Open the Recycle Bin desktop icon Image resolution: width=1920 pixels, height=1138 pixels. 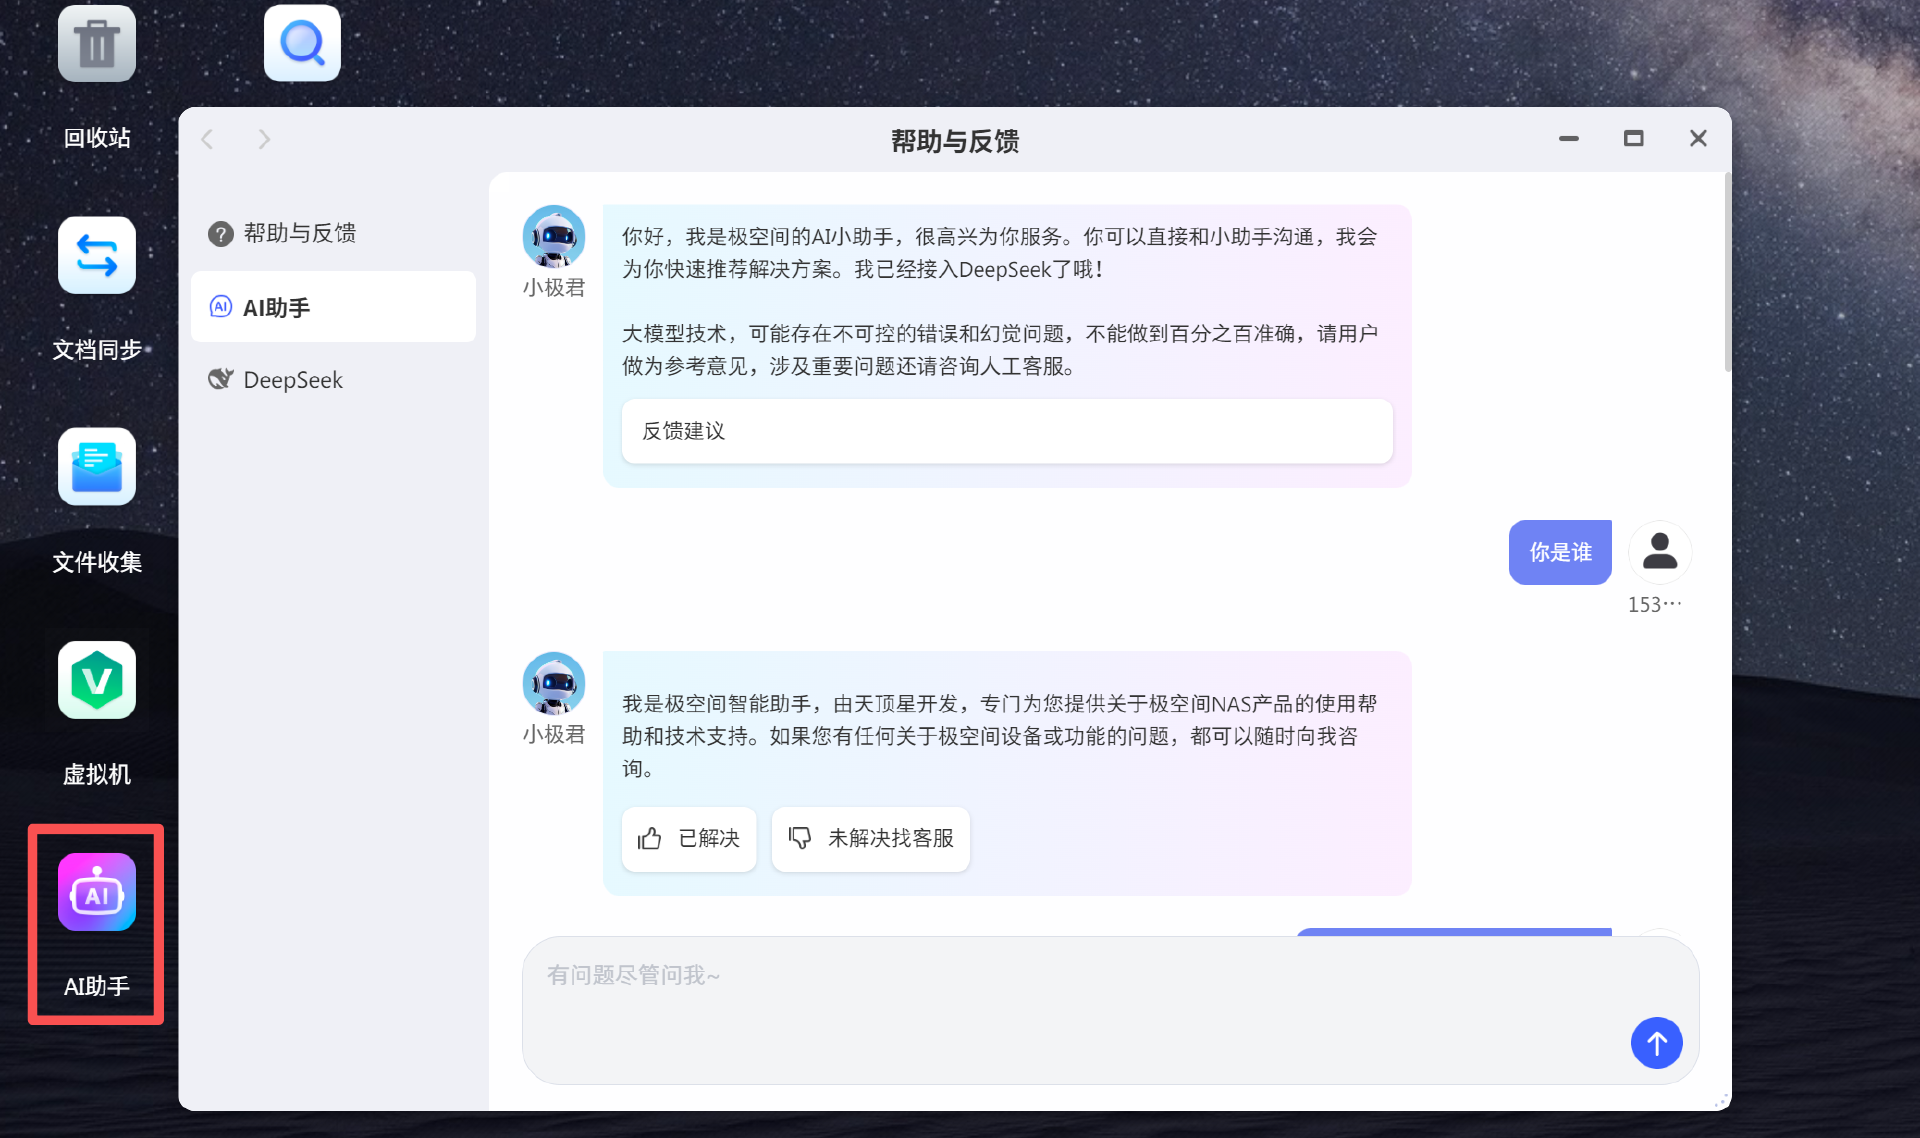(x=97, y=44)
